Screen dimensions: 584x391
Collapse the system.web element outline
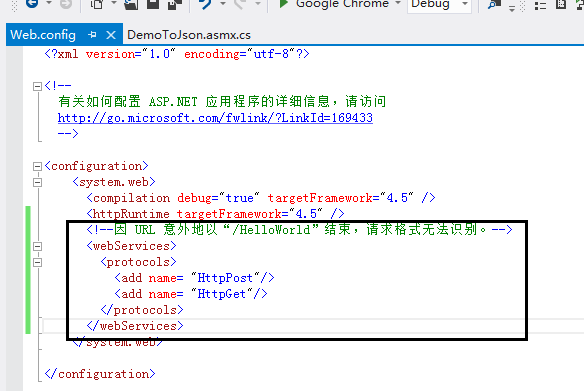(37, 182)
